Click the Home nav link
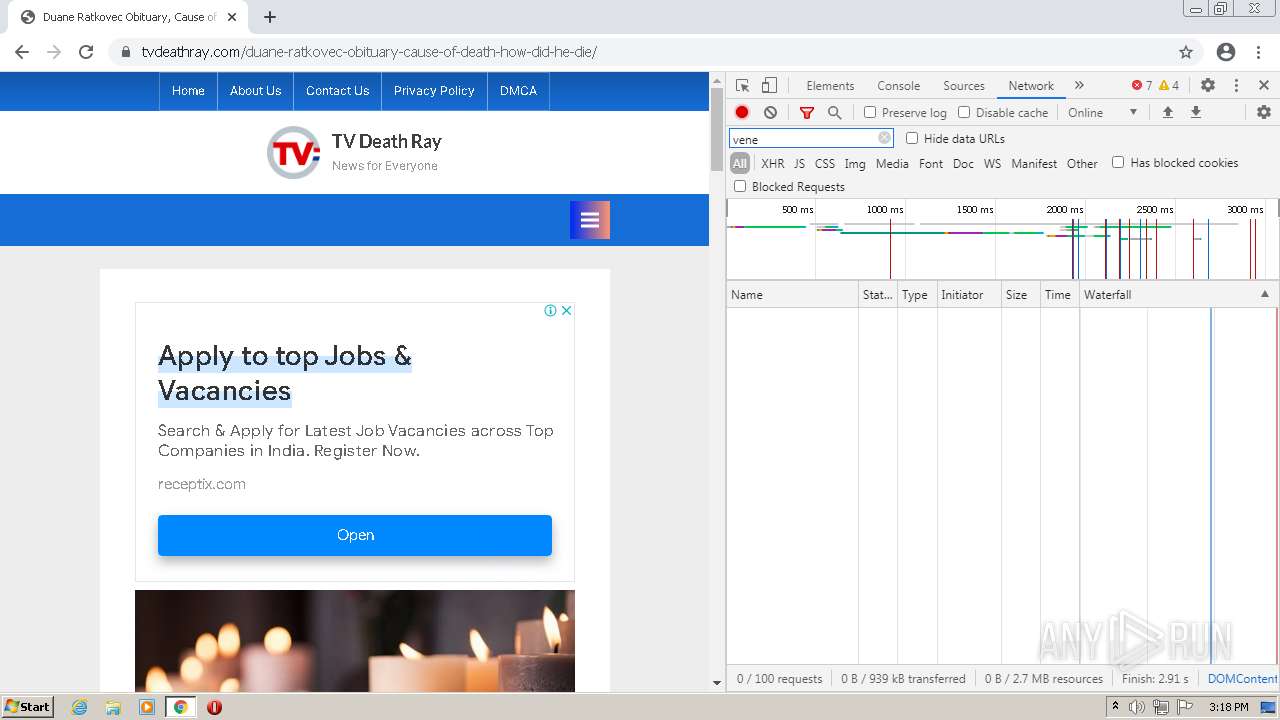 pos(188,91)
